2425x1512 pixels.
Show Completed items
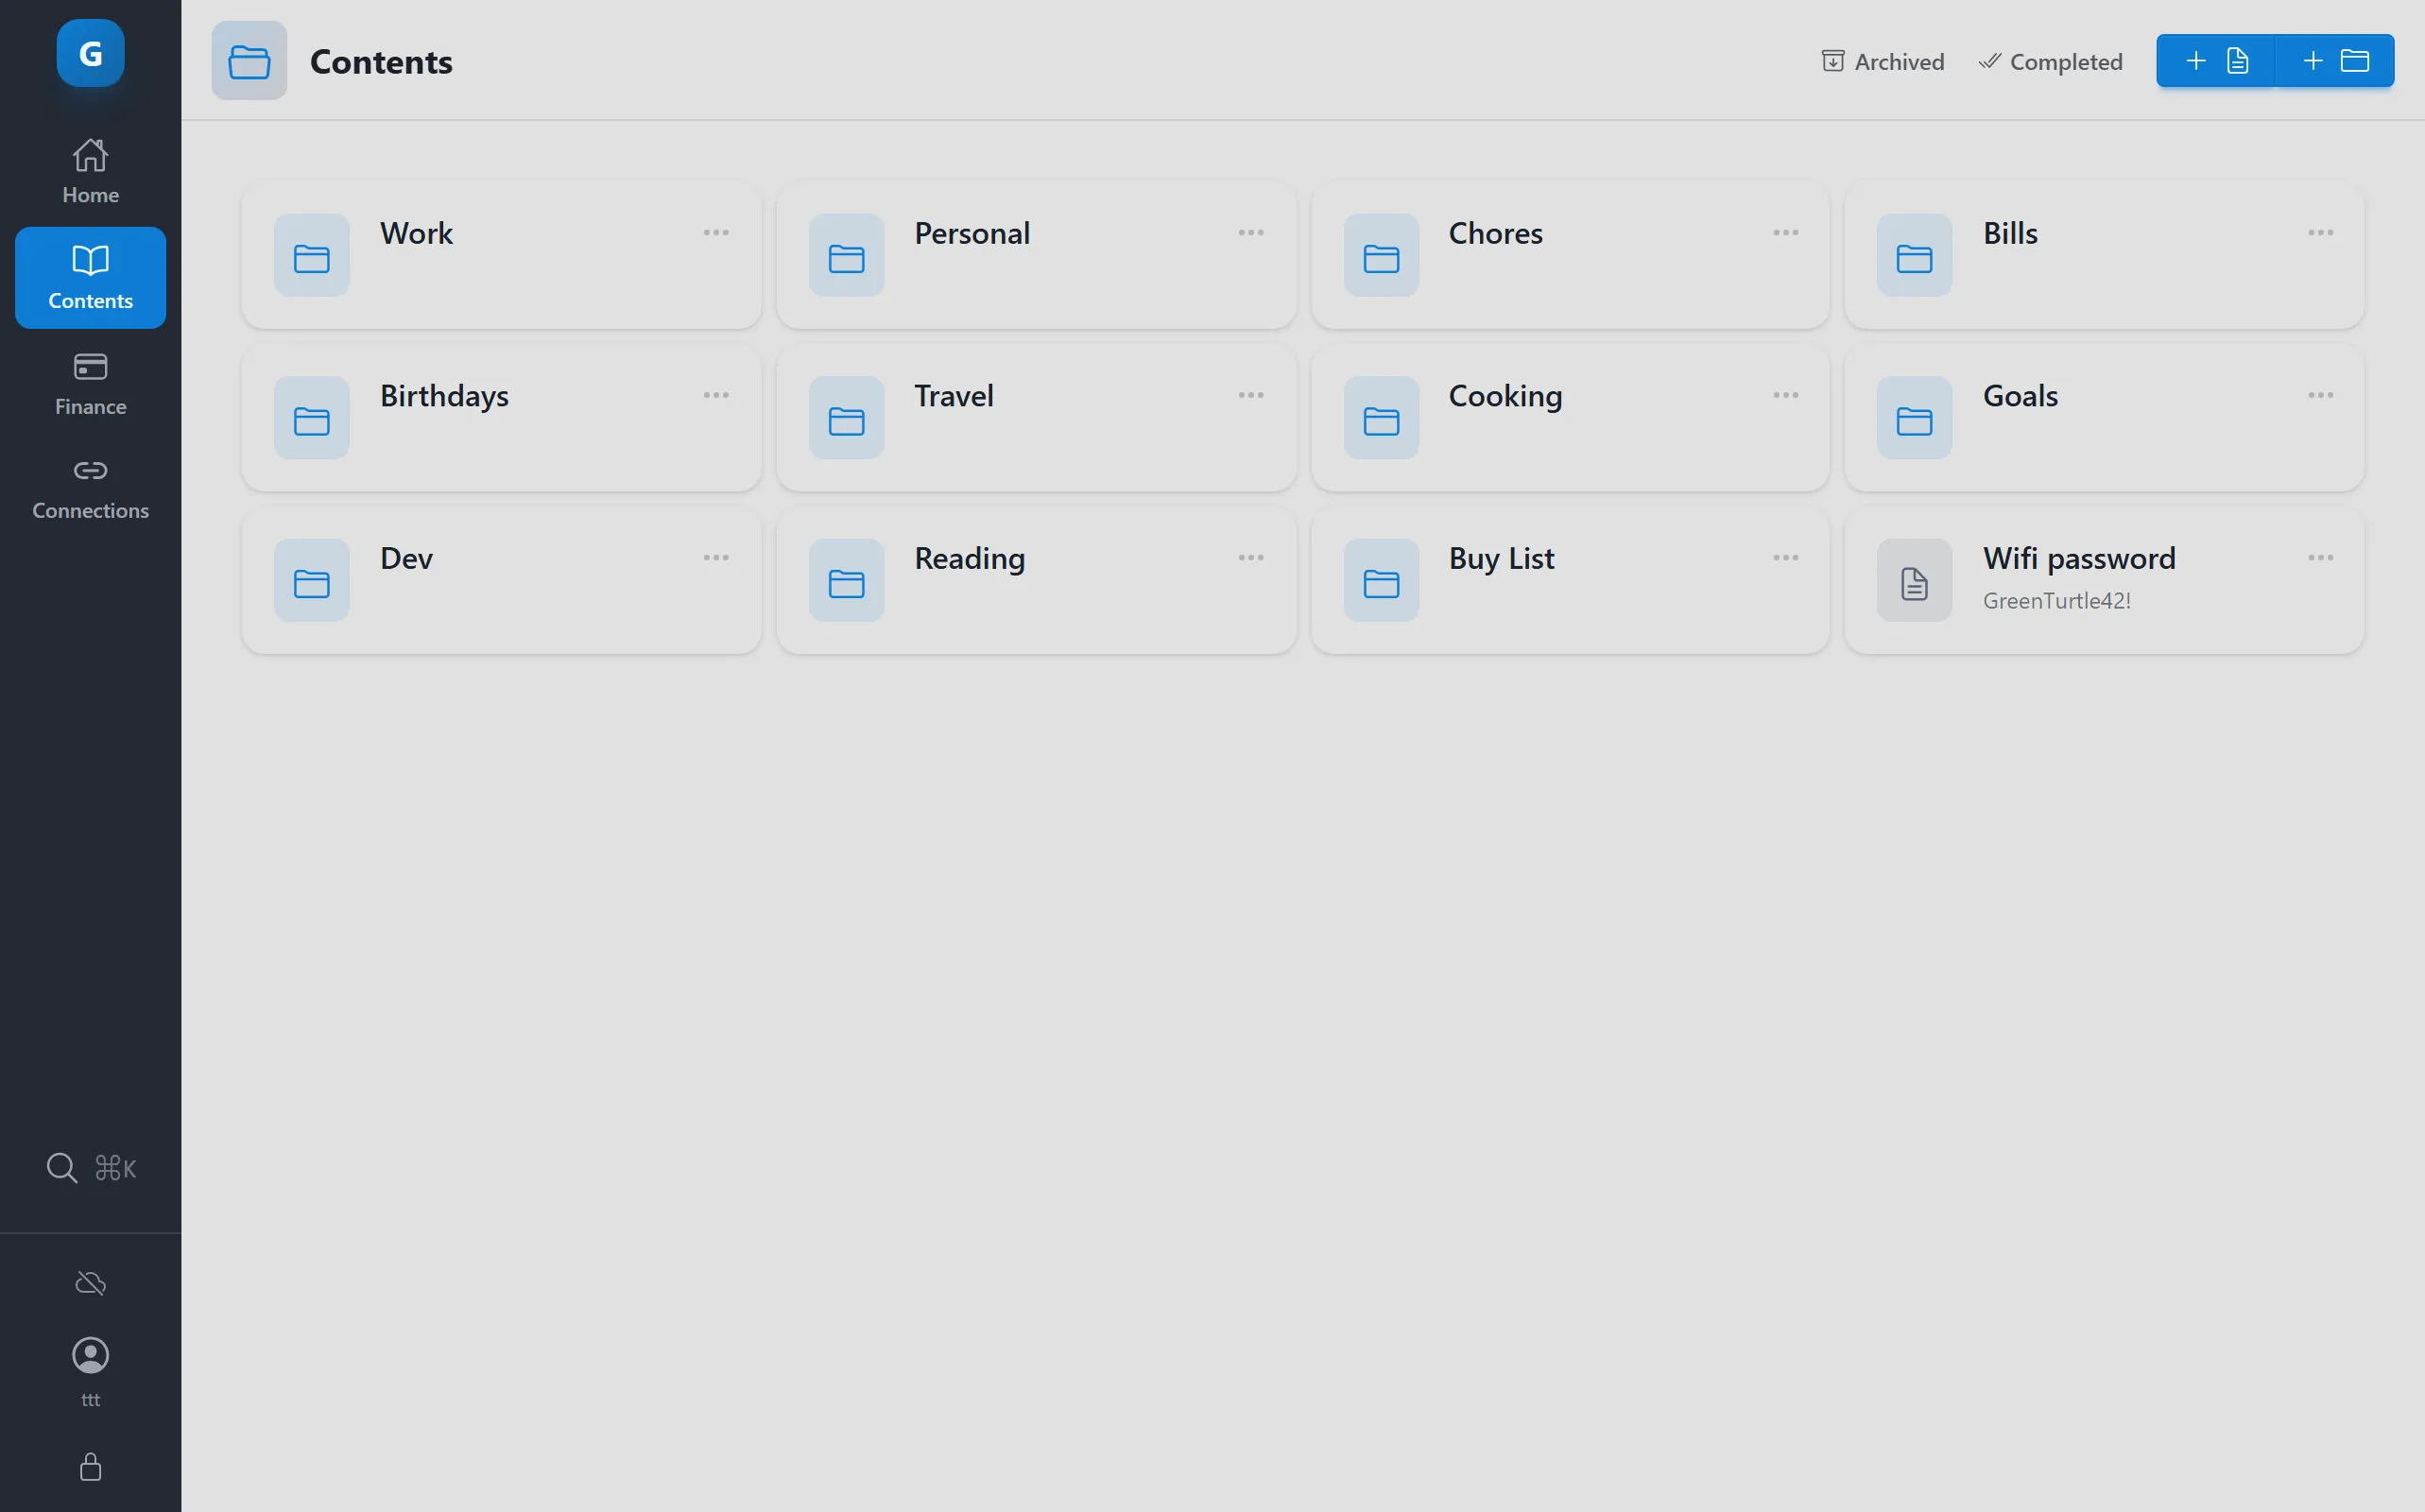pos(2051,61)
